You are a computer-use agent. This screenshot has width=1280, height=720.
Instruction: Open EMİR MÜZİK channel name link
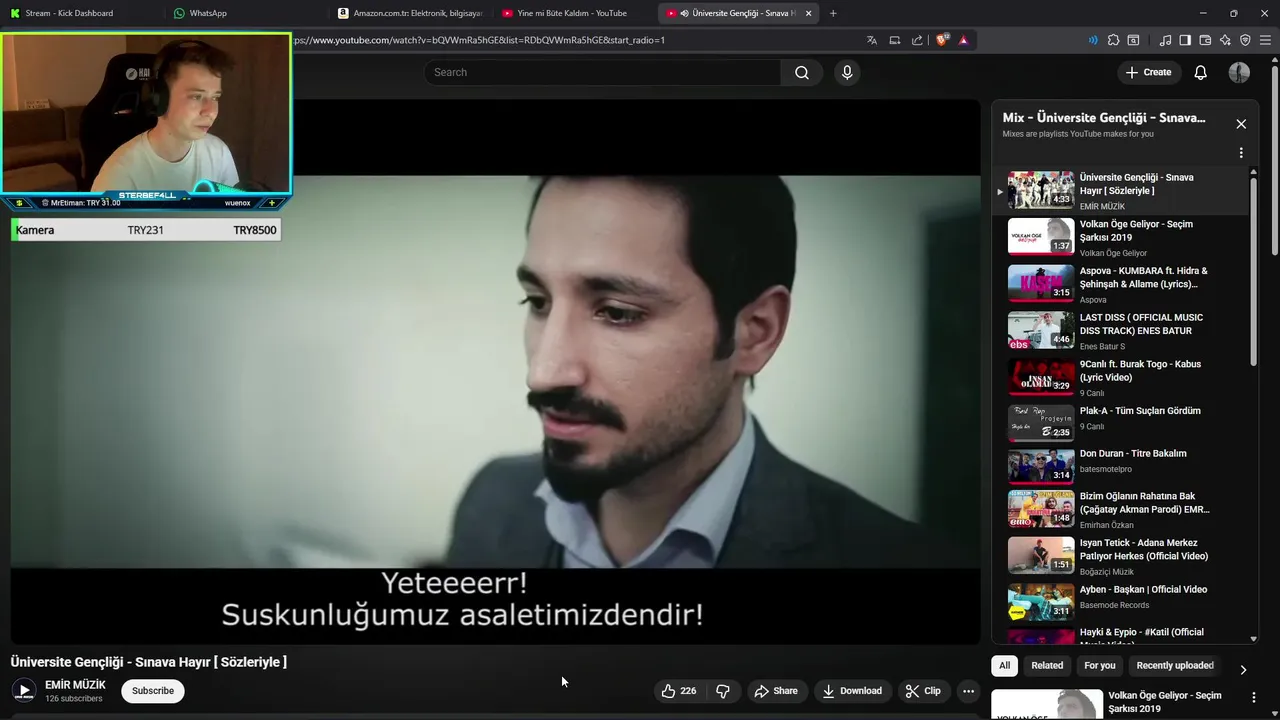(75, 685)
